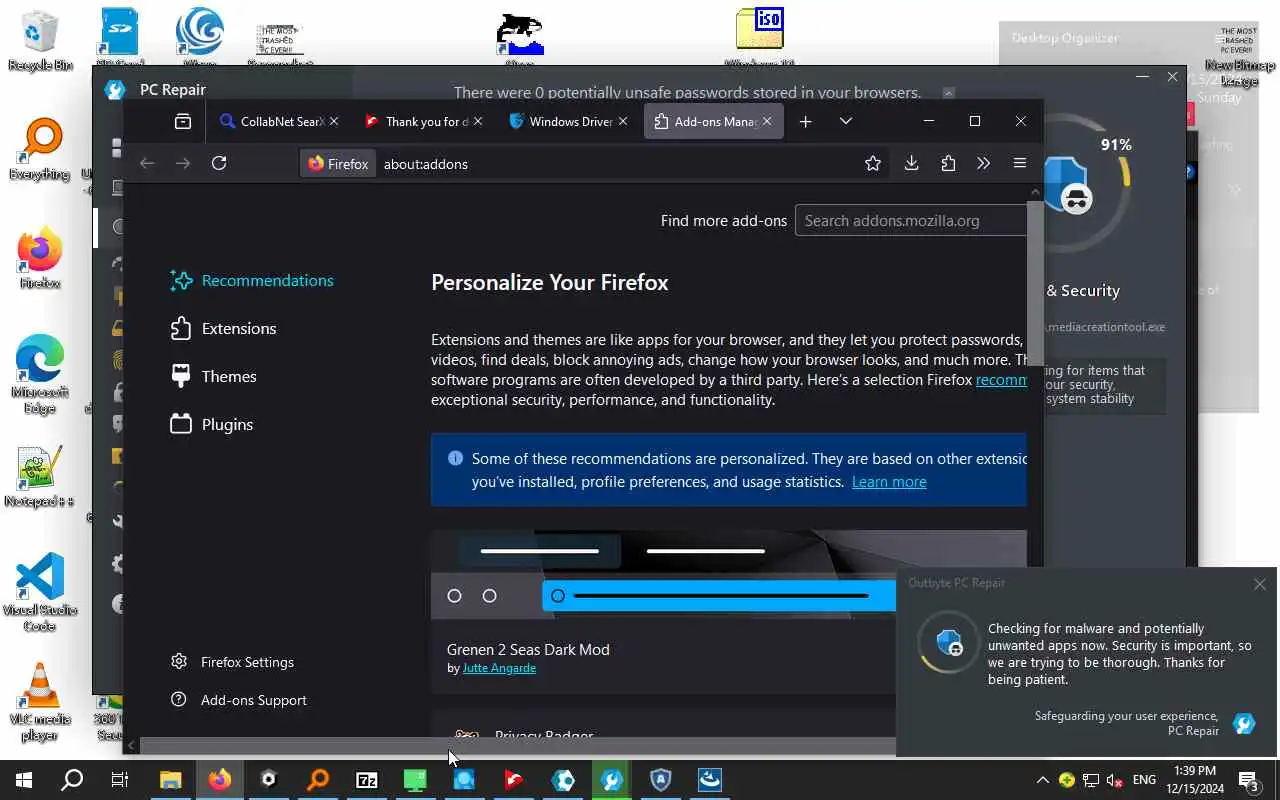The image size is (1280, 800).
Task: Click the Firefox horizontal scrollbar
Action: (517, 746)
